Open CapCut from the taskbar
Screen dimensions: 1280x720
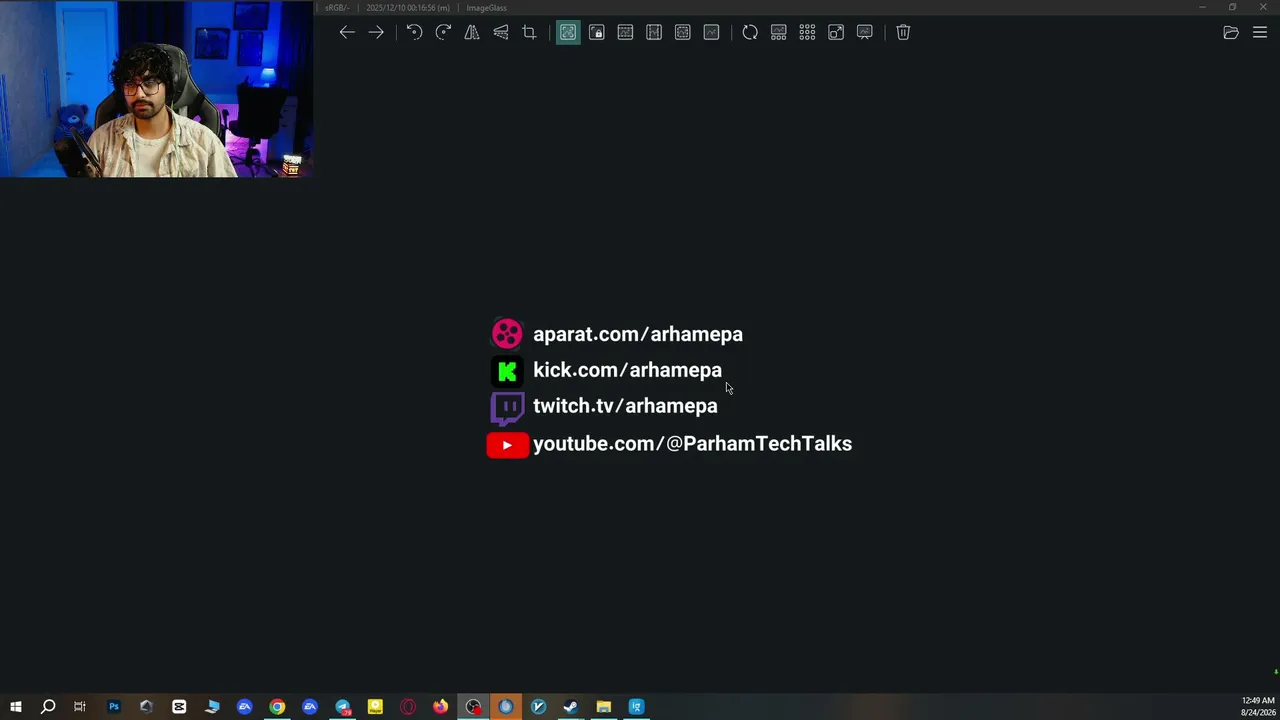tap(179, 707)
